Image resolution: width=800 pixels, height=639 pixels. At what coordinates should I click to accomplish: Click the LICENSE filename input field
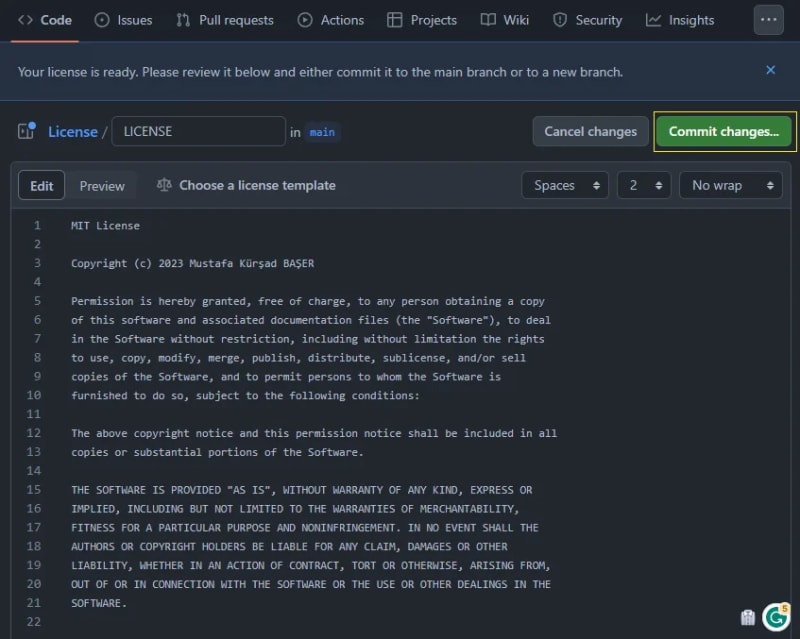pos(197,131)
